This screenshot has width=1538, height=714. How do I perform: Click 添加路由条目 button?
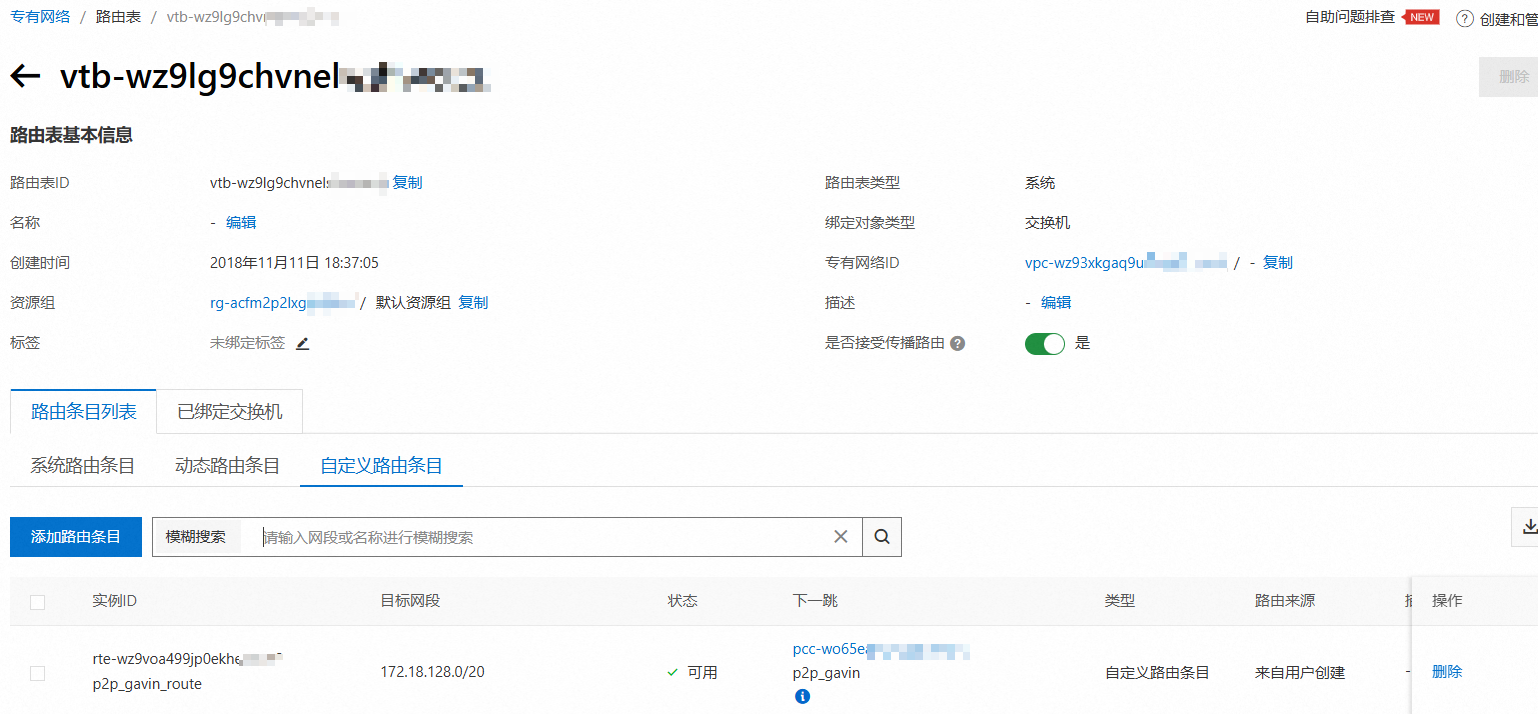(76, 537)
